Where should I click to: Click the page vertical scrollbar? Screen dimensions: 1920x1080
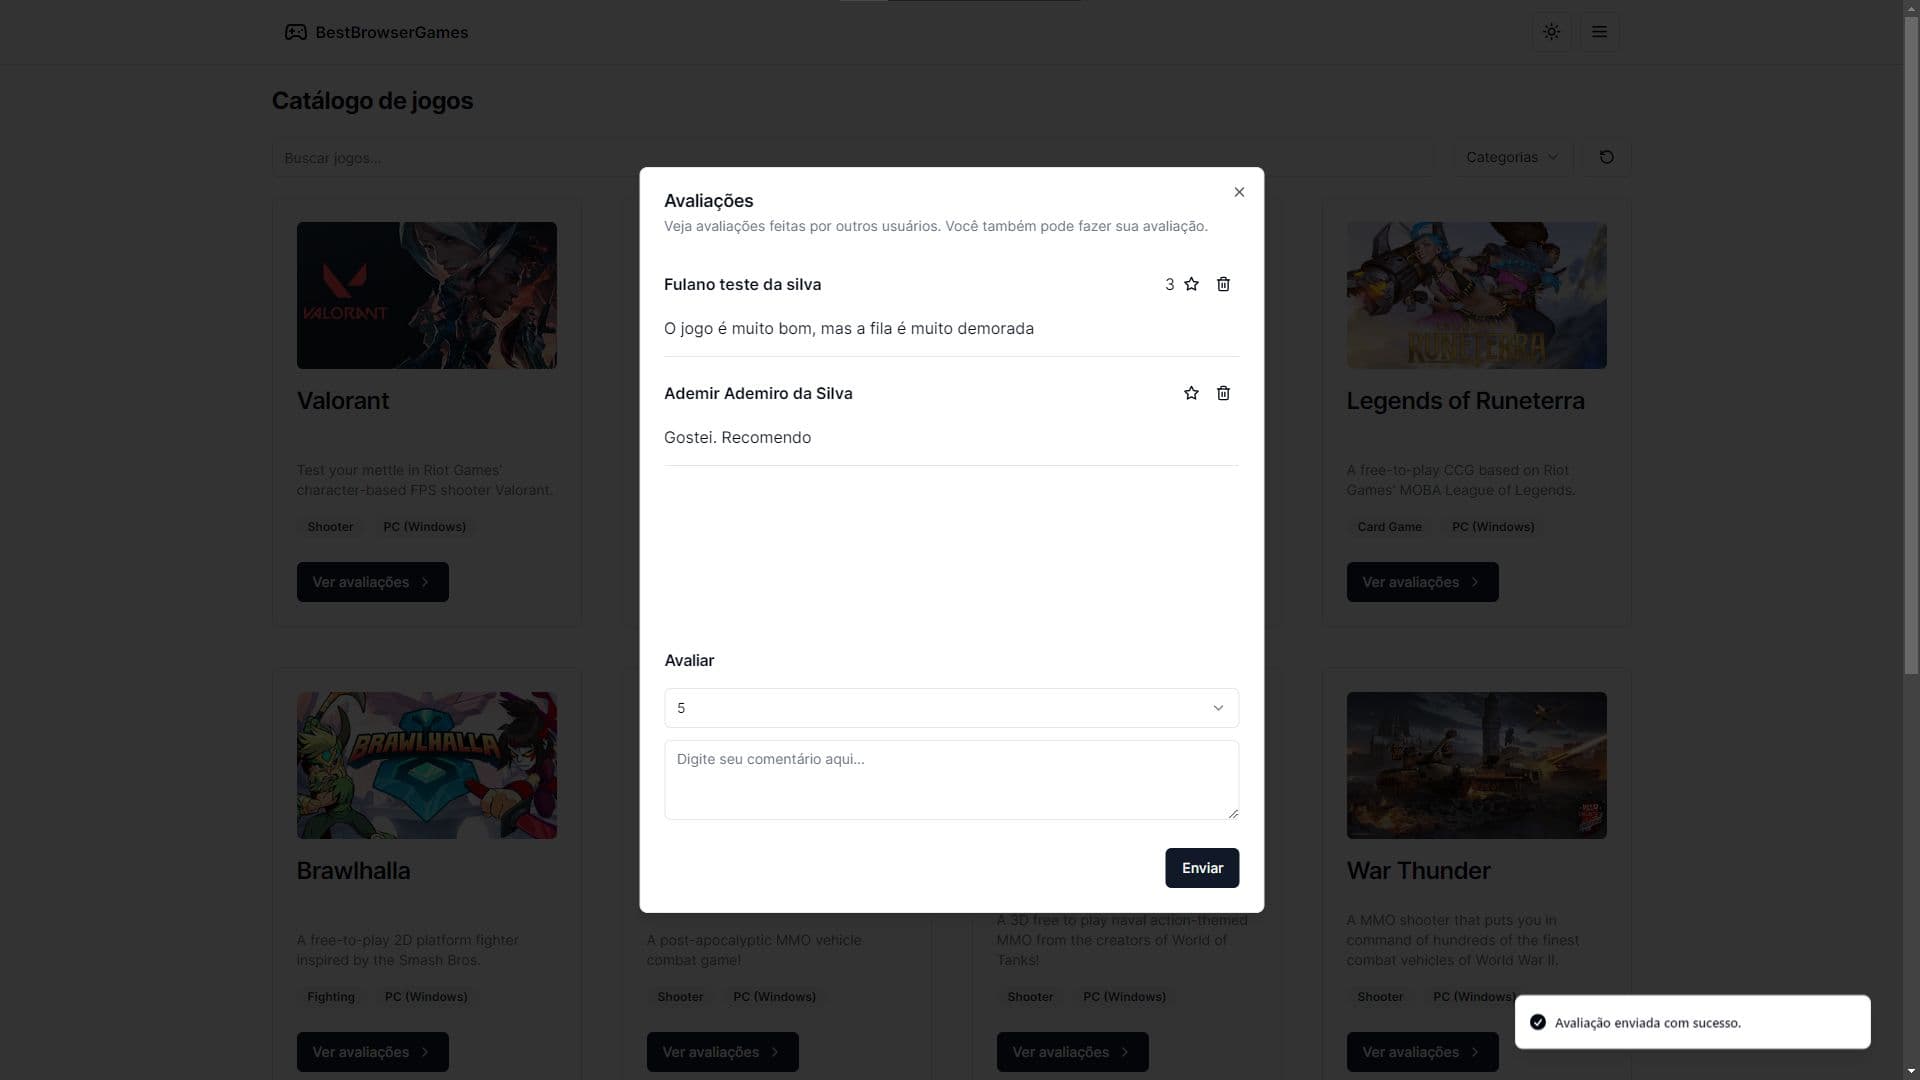(1911, 340)
